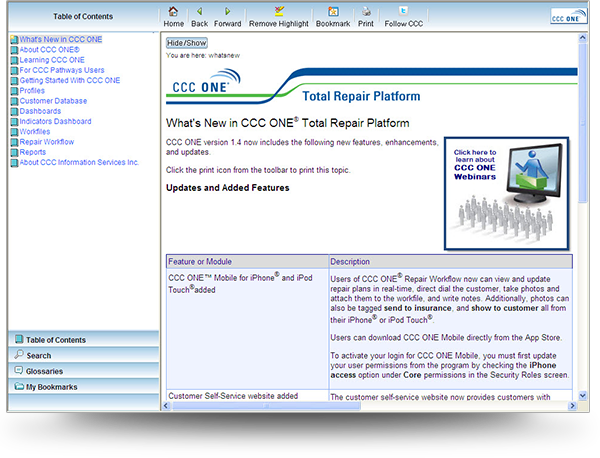Open the About CCC ONE® topic
600x458 pixels.
coord(50,50)
